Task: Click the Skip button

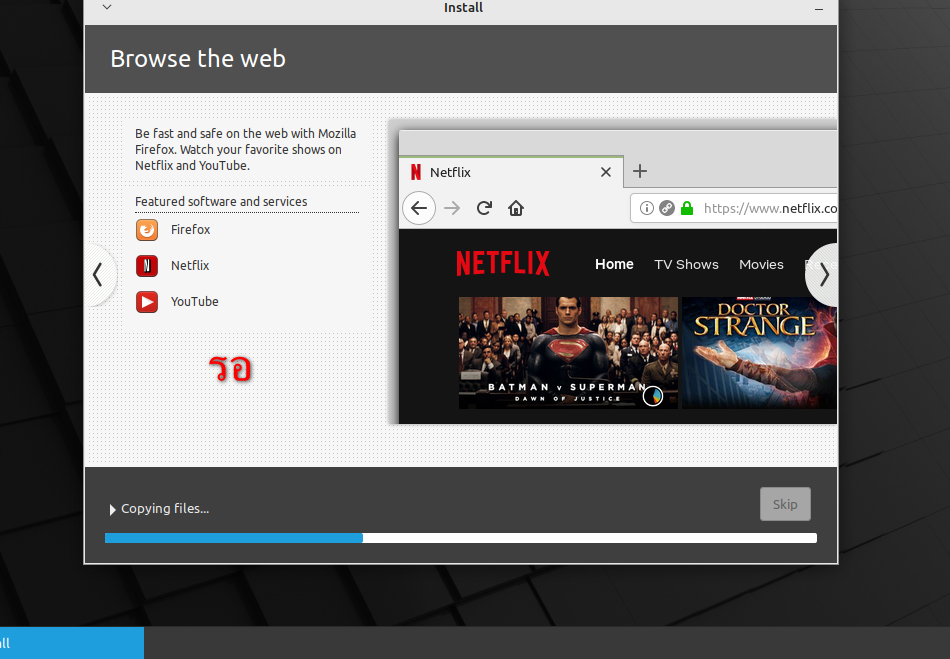Action: pos(785,504)
